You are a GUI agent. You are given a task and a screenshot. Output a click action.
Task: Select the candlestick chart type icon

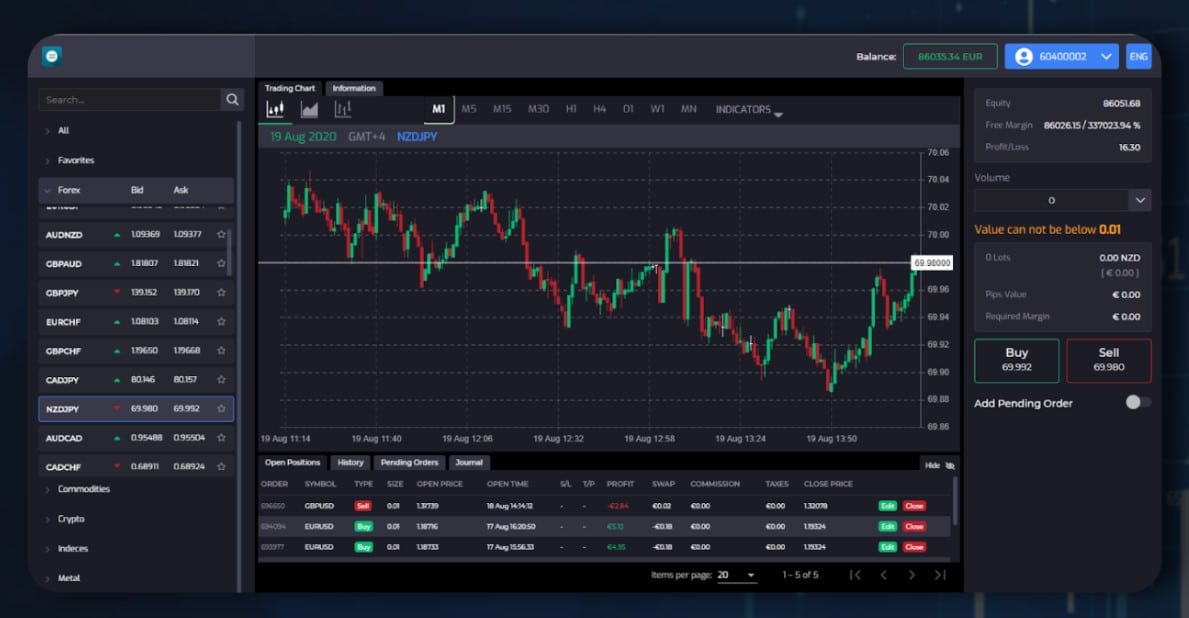pyautogui.click(x=275, y=109)
